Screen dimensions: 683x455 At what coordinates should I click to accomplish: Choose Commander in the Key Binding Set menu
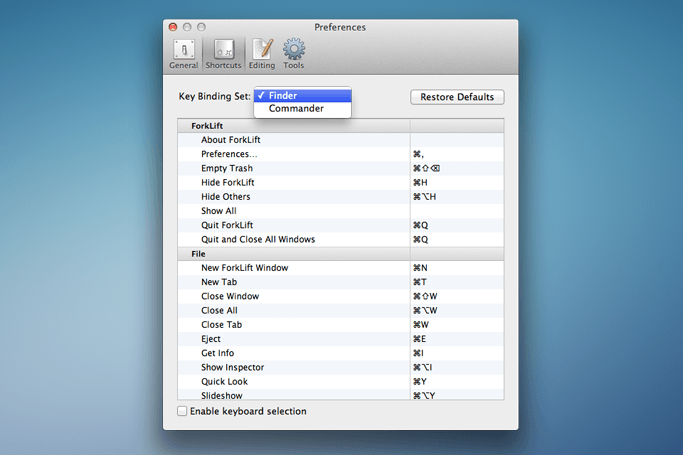tap(303, 108)
